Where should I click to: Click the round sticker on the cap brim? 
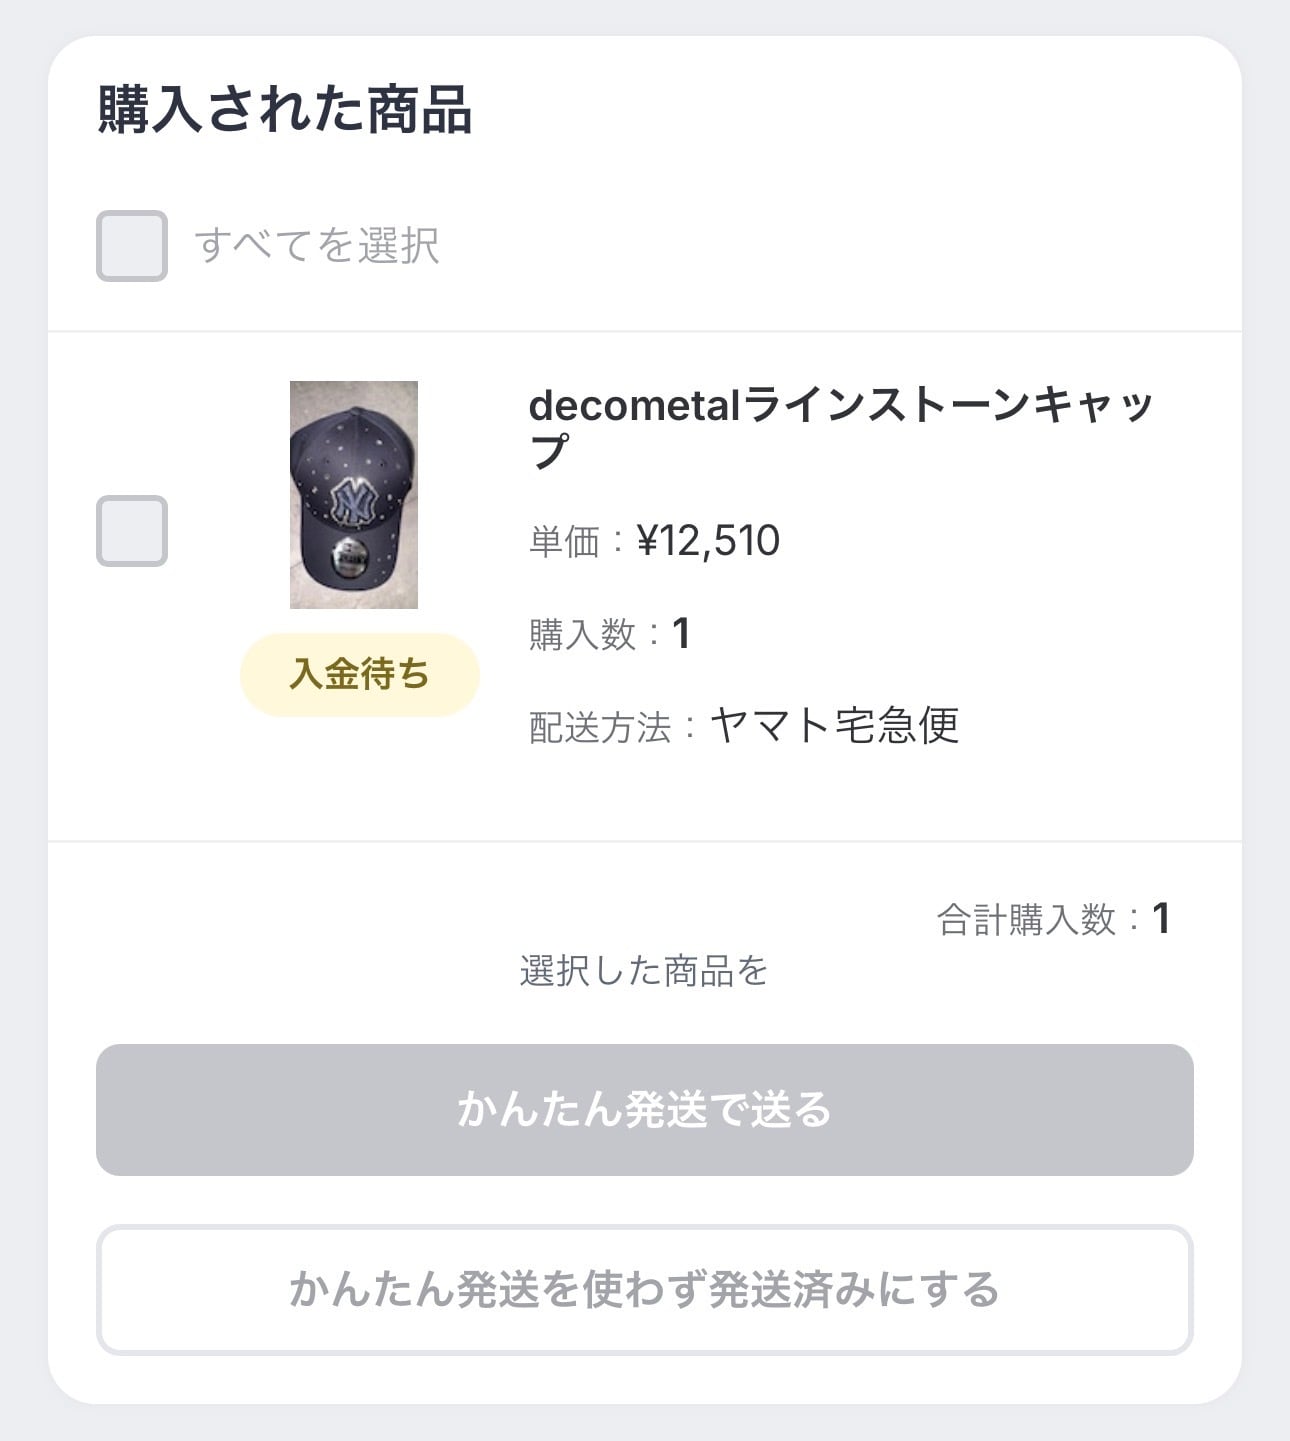(351, 558)
